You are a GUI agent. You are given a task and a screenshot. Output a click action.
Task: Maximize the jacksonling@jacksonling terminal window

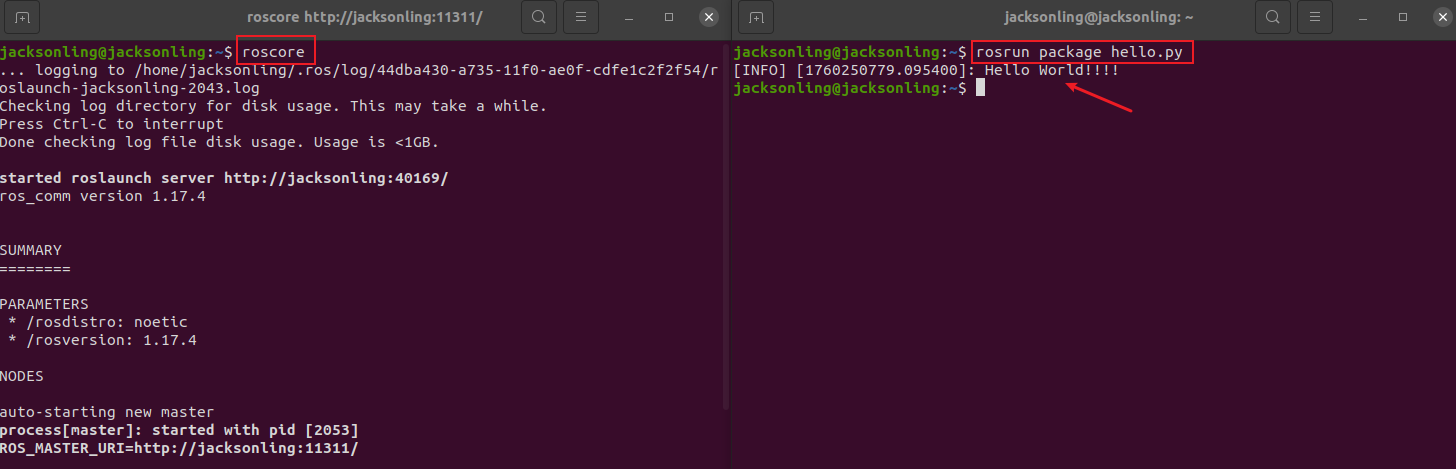[1402, 17]
